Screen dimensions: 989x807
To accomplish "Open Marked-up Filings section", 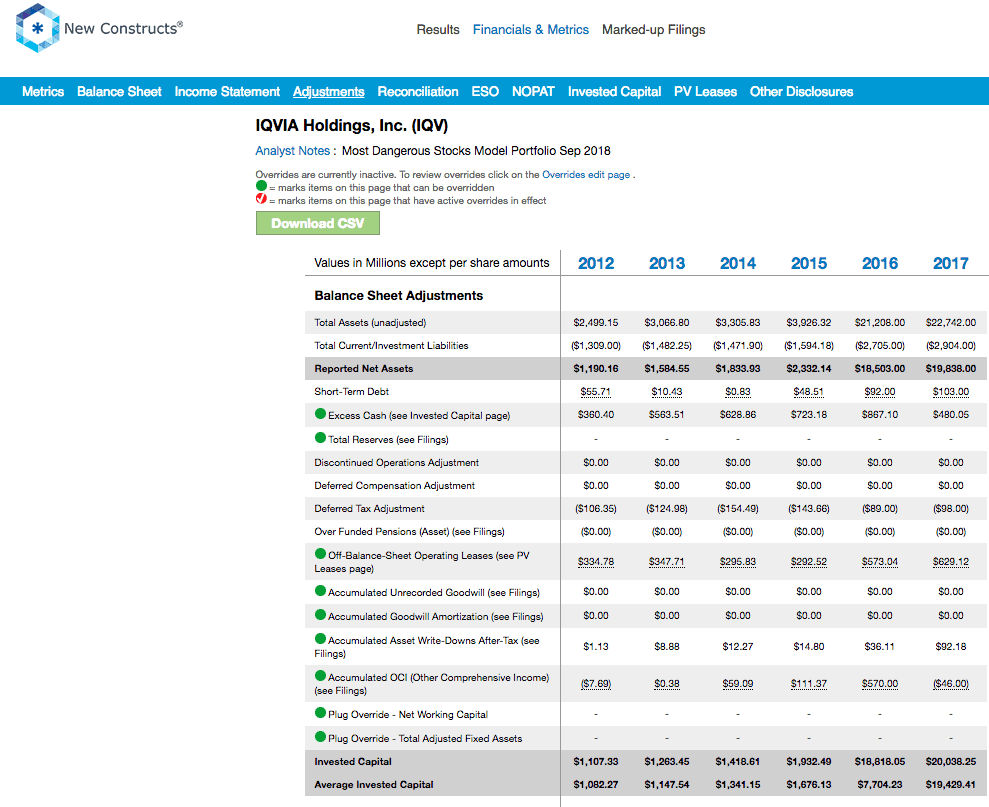I will (653, 30).
